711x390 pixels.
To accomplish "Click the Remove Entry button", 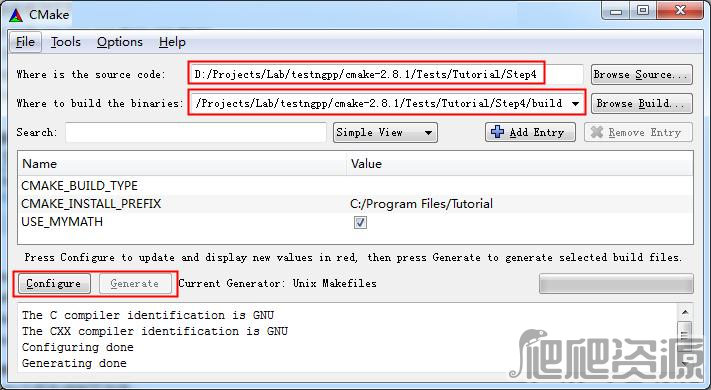I will pyautogui.click(x=638, y=132).
